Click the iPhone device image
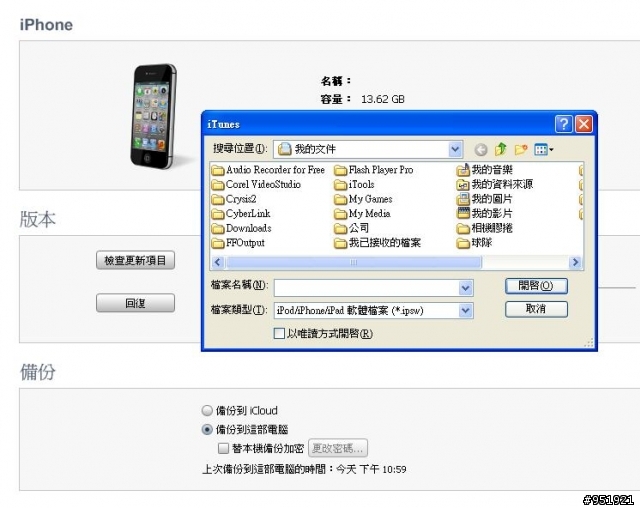Viewport: 640px width, 508px height. pyautogui.click(x=154, y=116)
